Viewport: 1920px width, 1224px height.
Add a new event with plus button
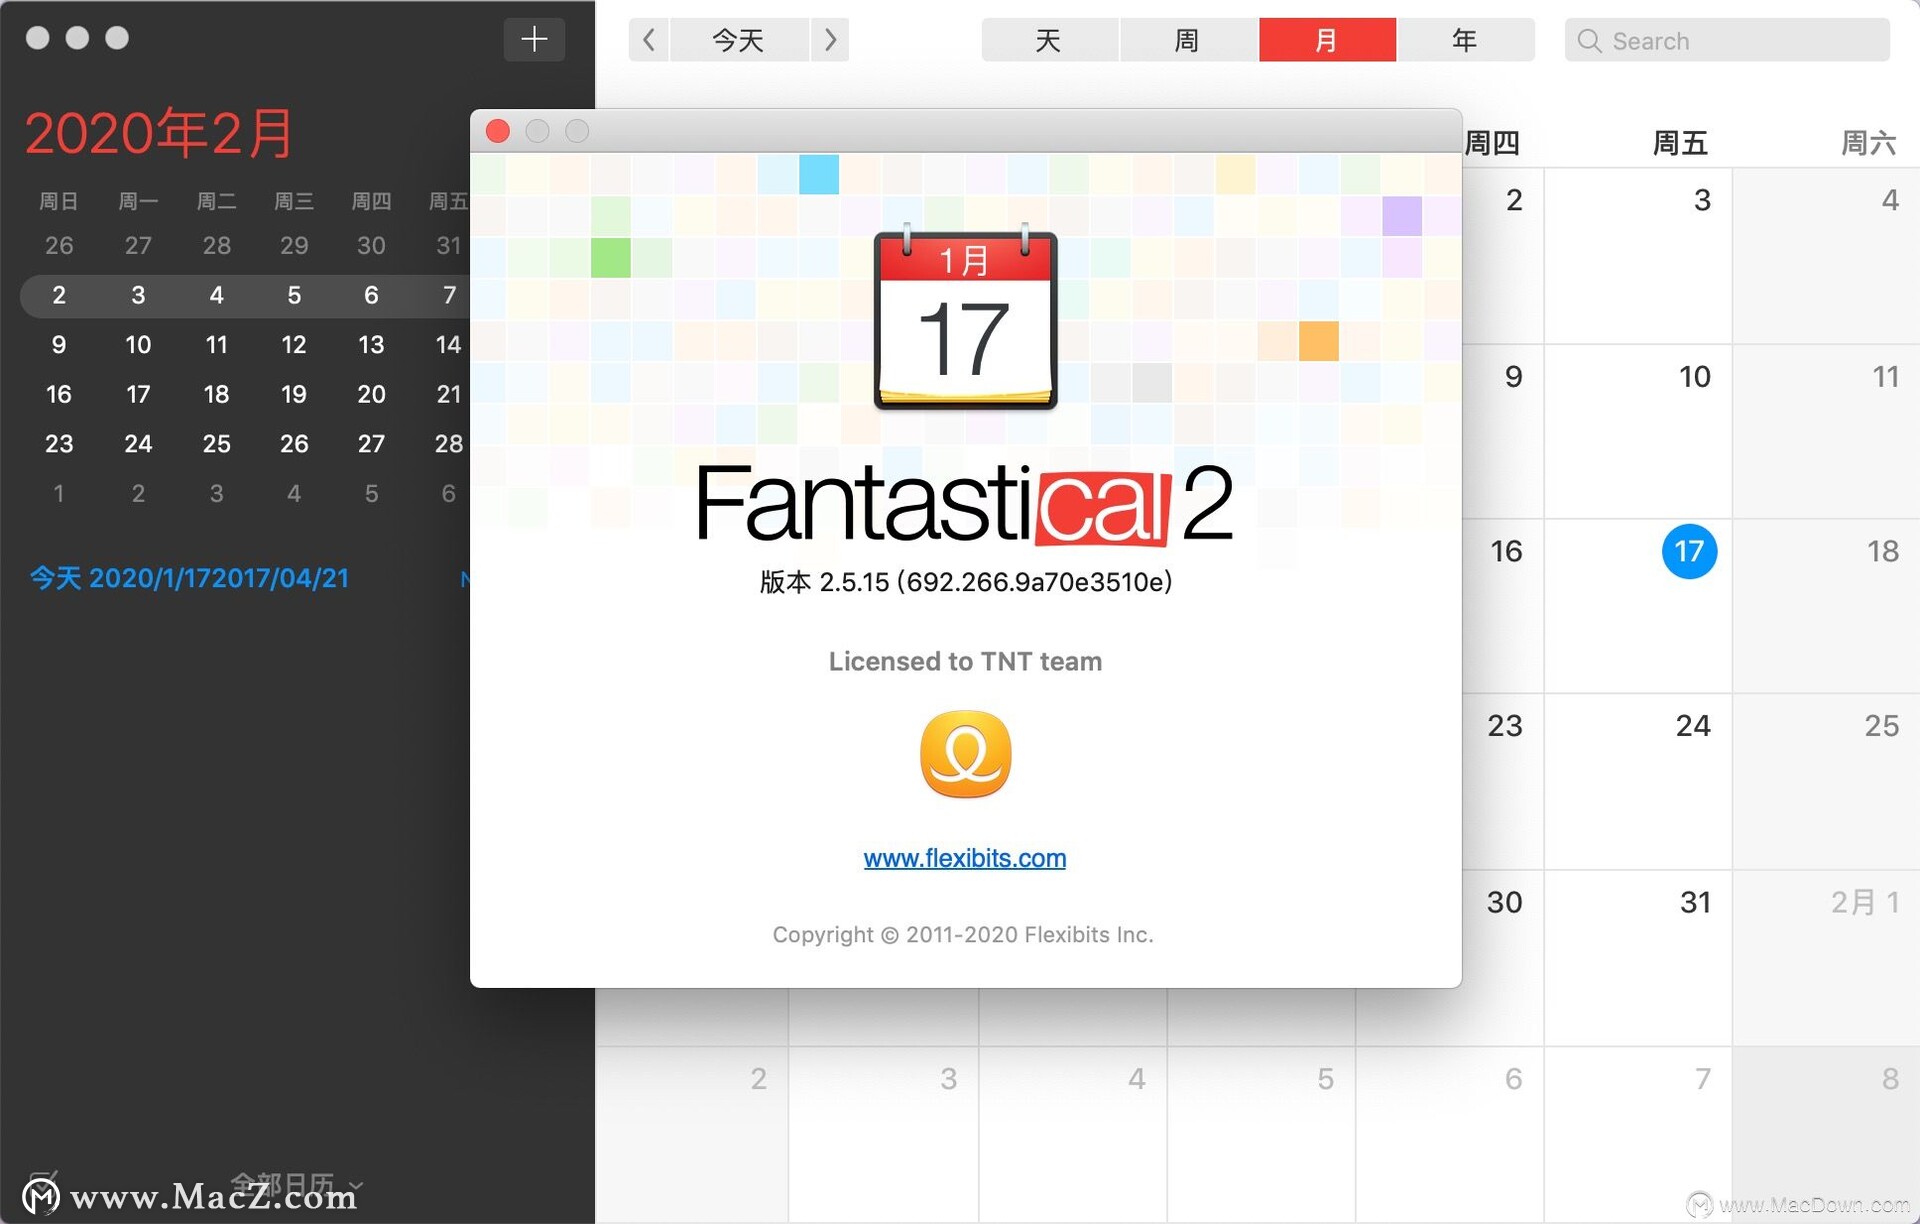(534, 40)
